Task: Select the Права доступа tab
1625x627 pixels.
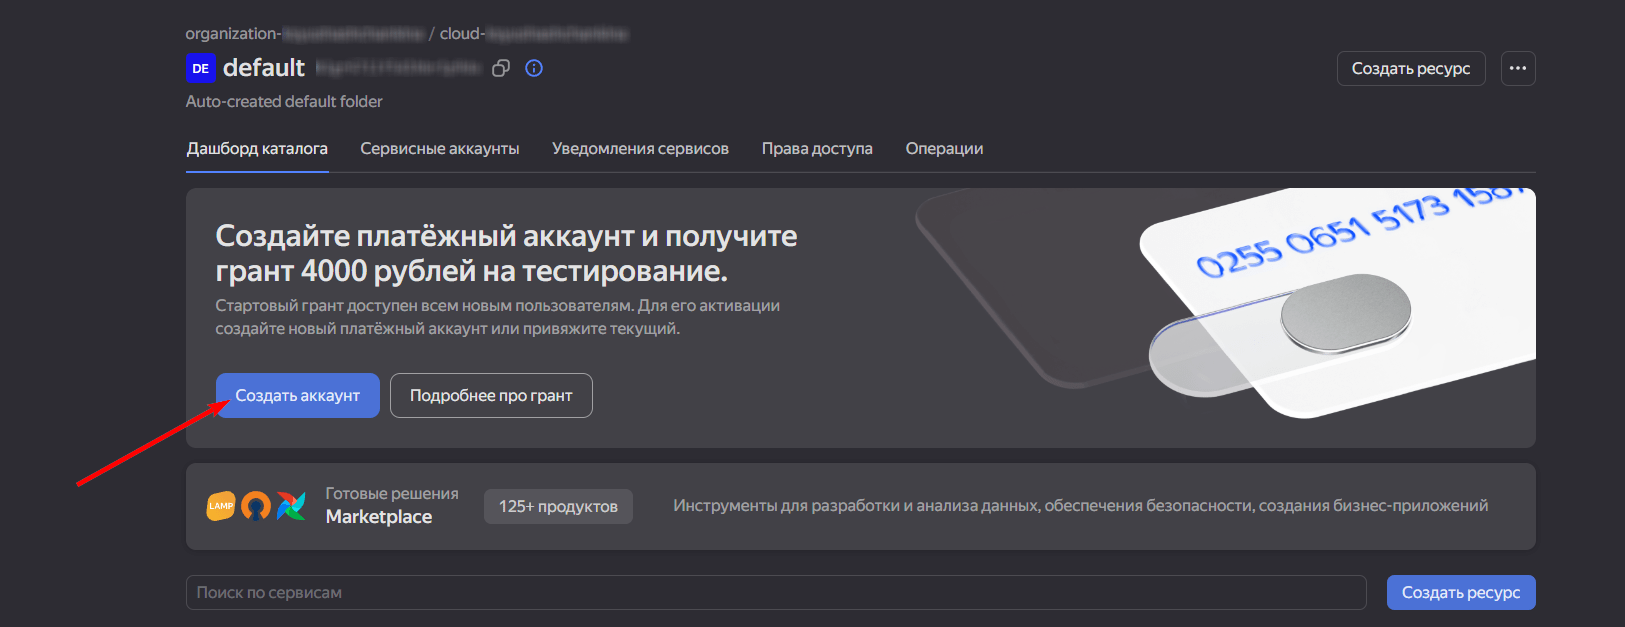Action: tap(817, 148)
